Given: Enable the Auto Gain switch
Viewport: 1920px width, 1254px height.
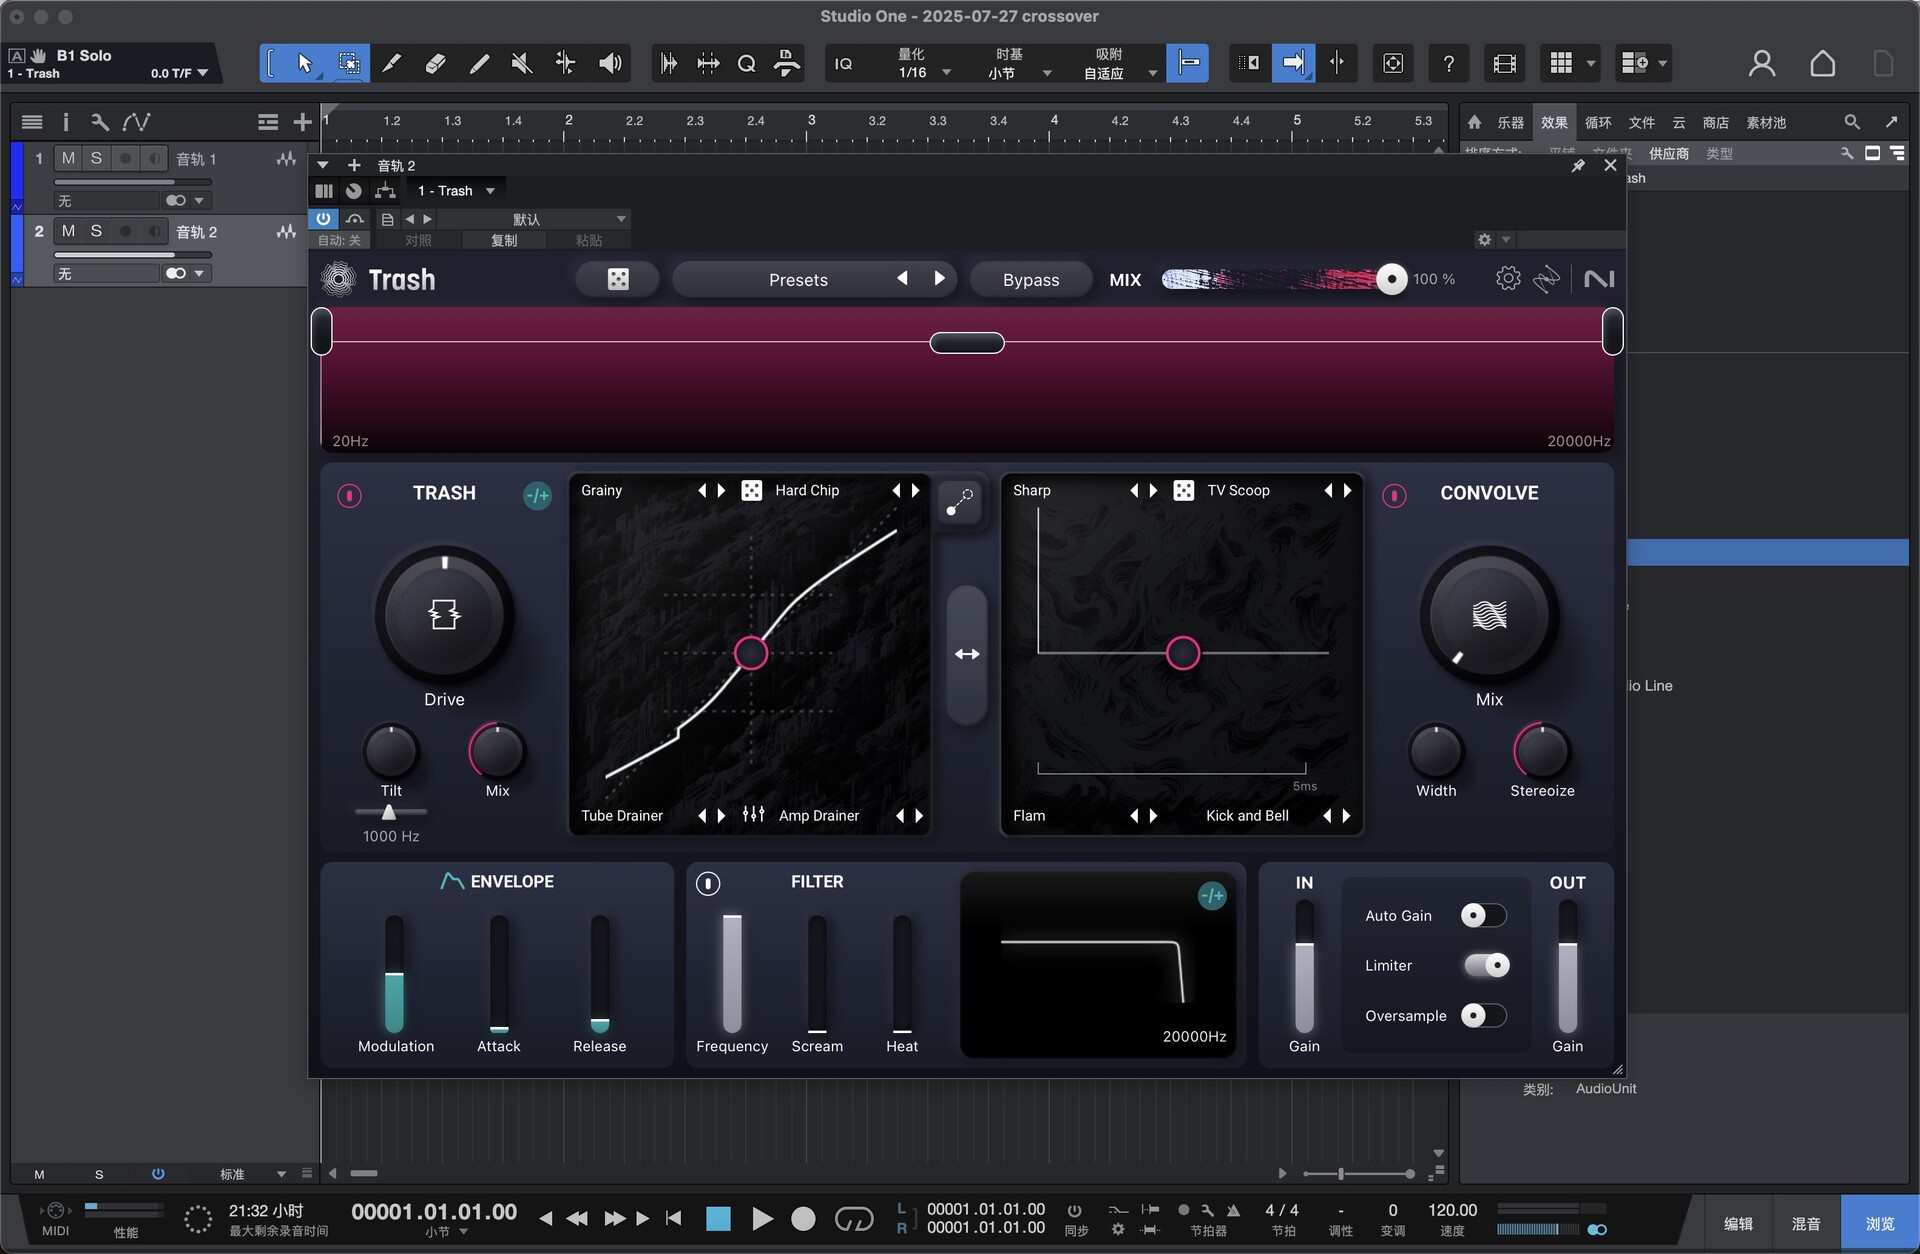Looking at the screenshot, I should (x=1483, y=915).
